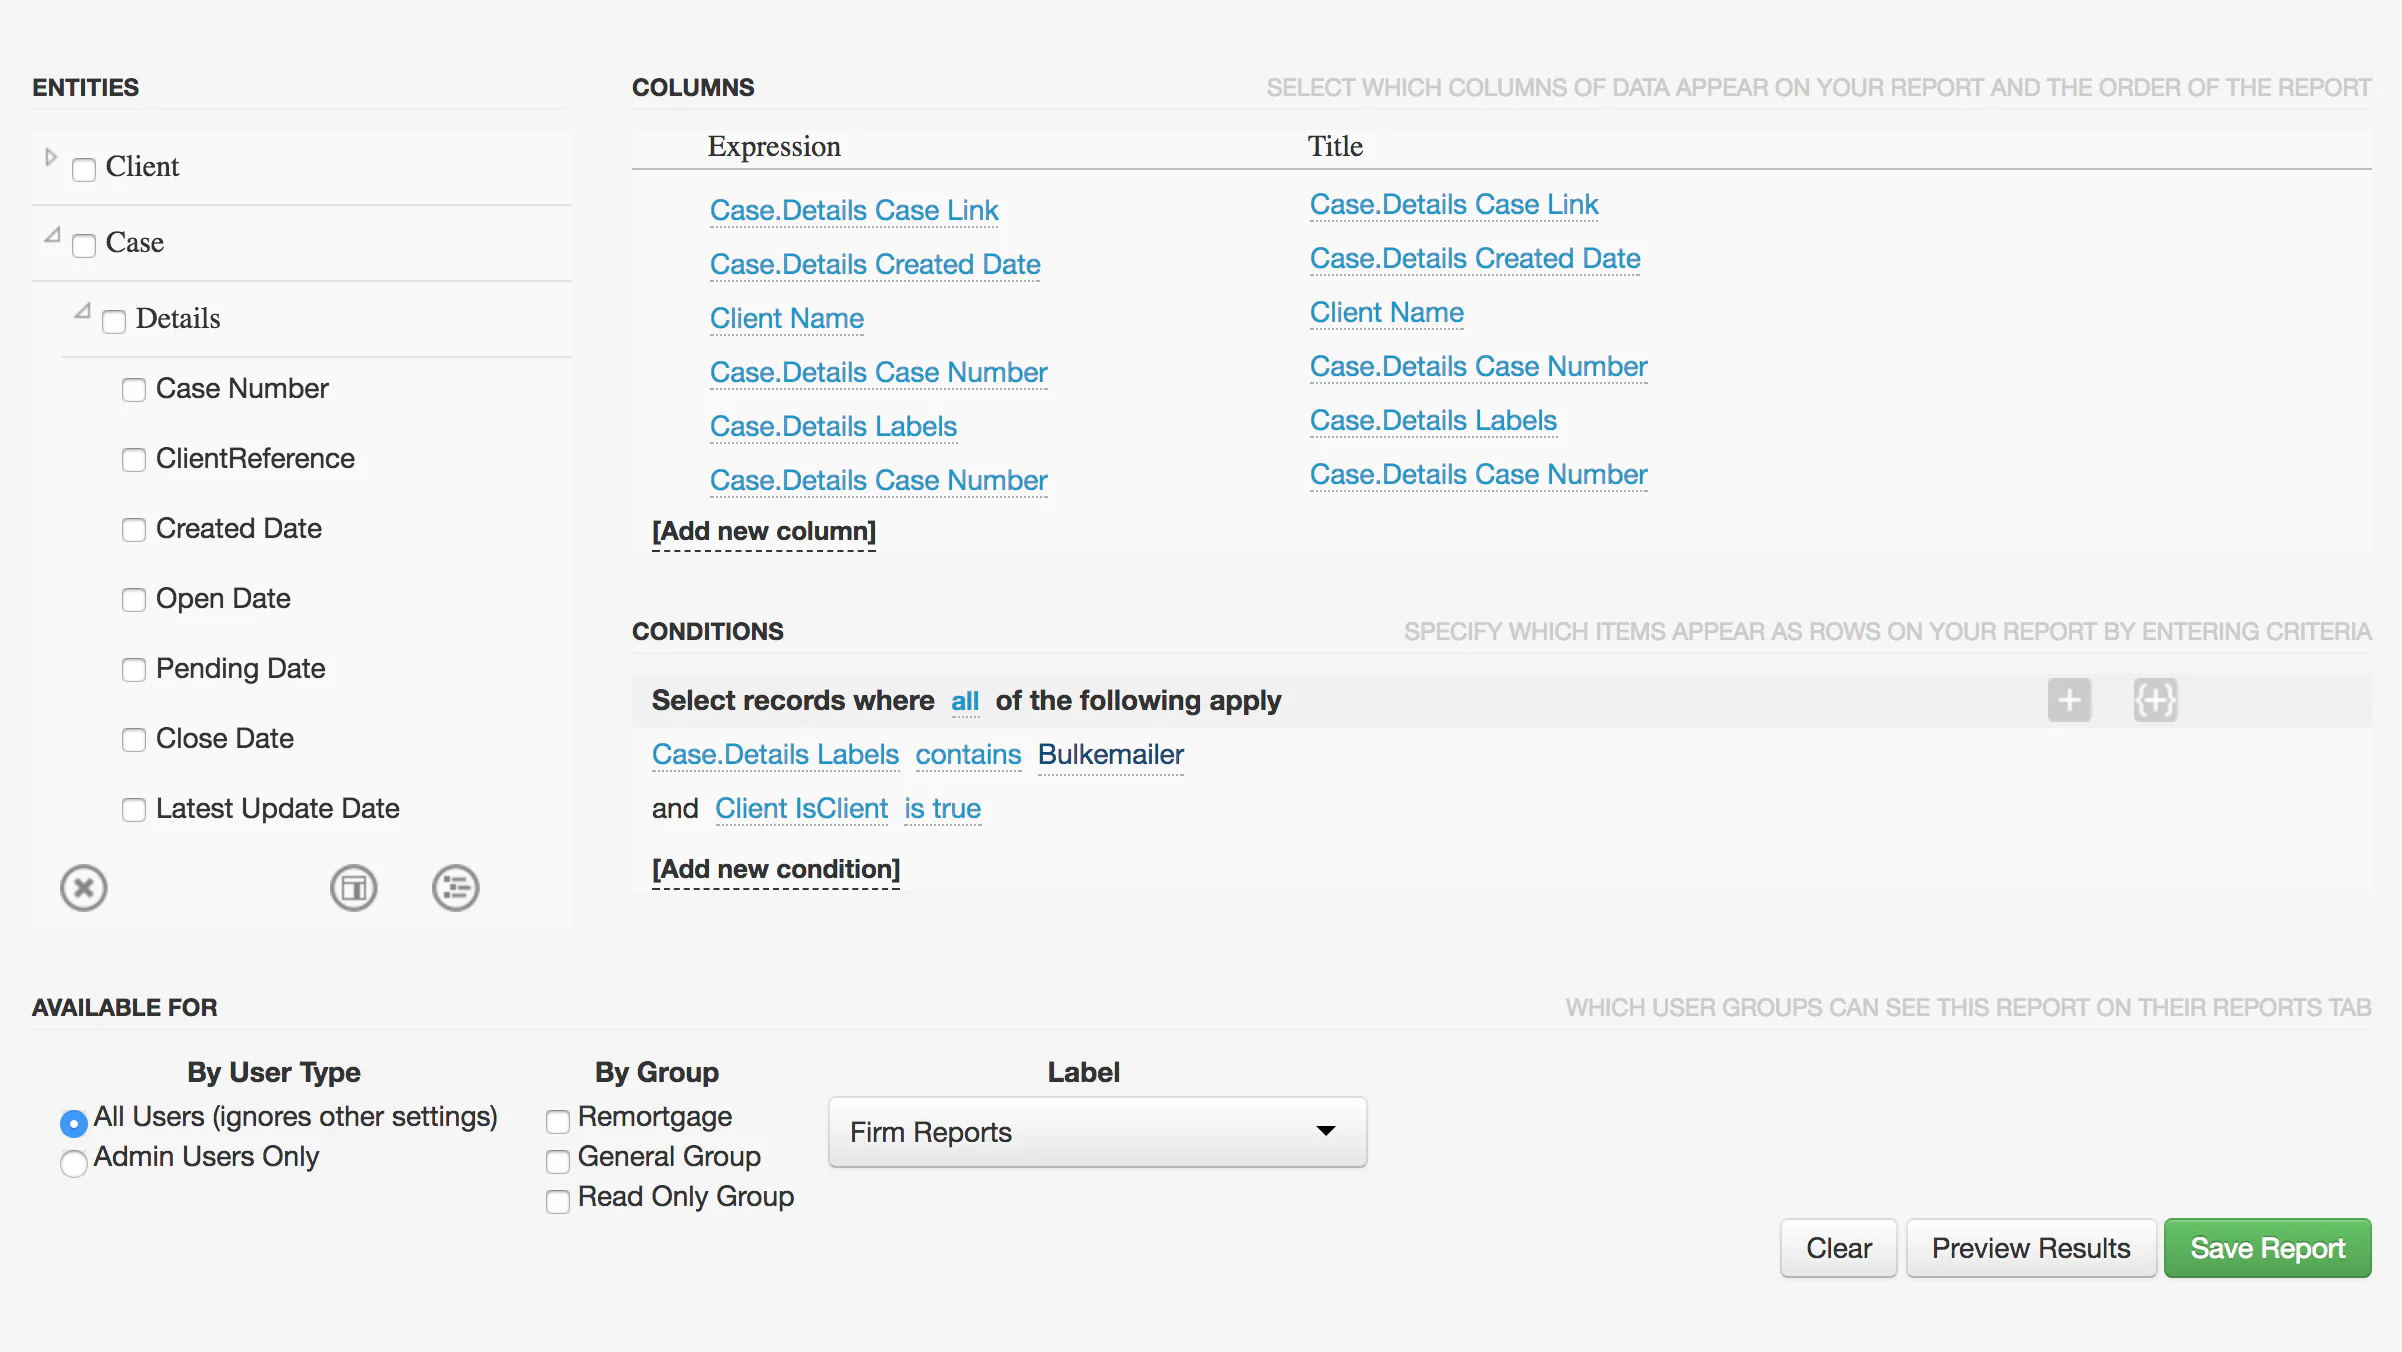Select All Users (ignores other settings)
The height and width of the screenshot is (1352, 2402).
[72, 1123]
